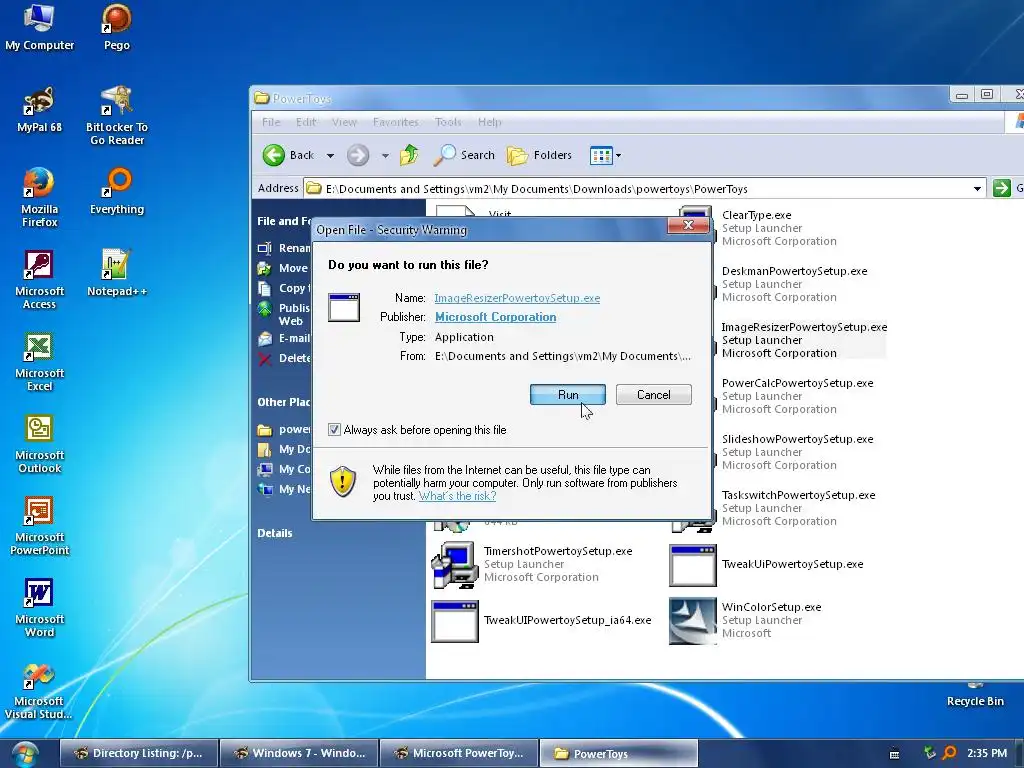Select WinColorSetup.exe file icon
The height and width of the screenshot is (768, 1024).
[x=693, y=620]
